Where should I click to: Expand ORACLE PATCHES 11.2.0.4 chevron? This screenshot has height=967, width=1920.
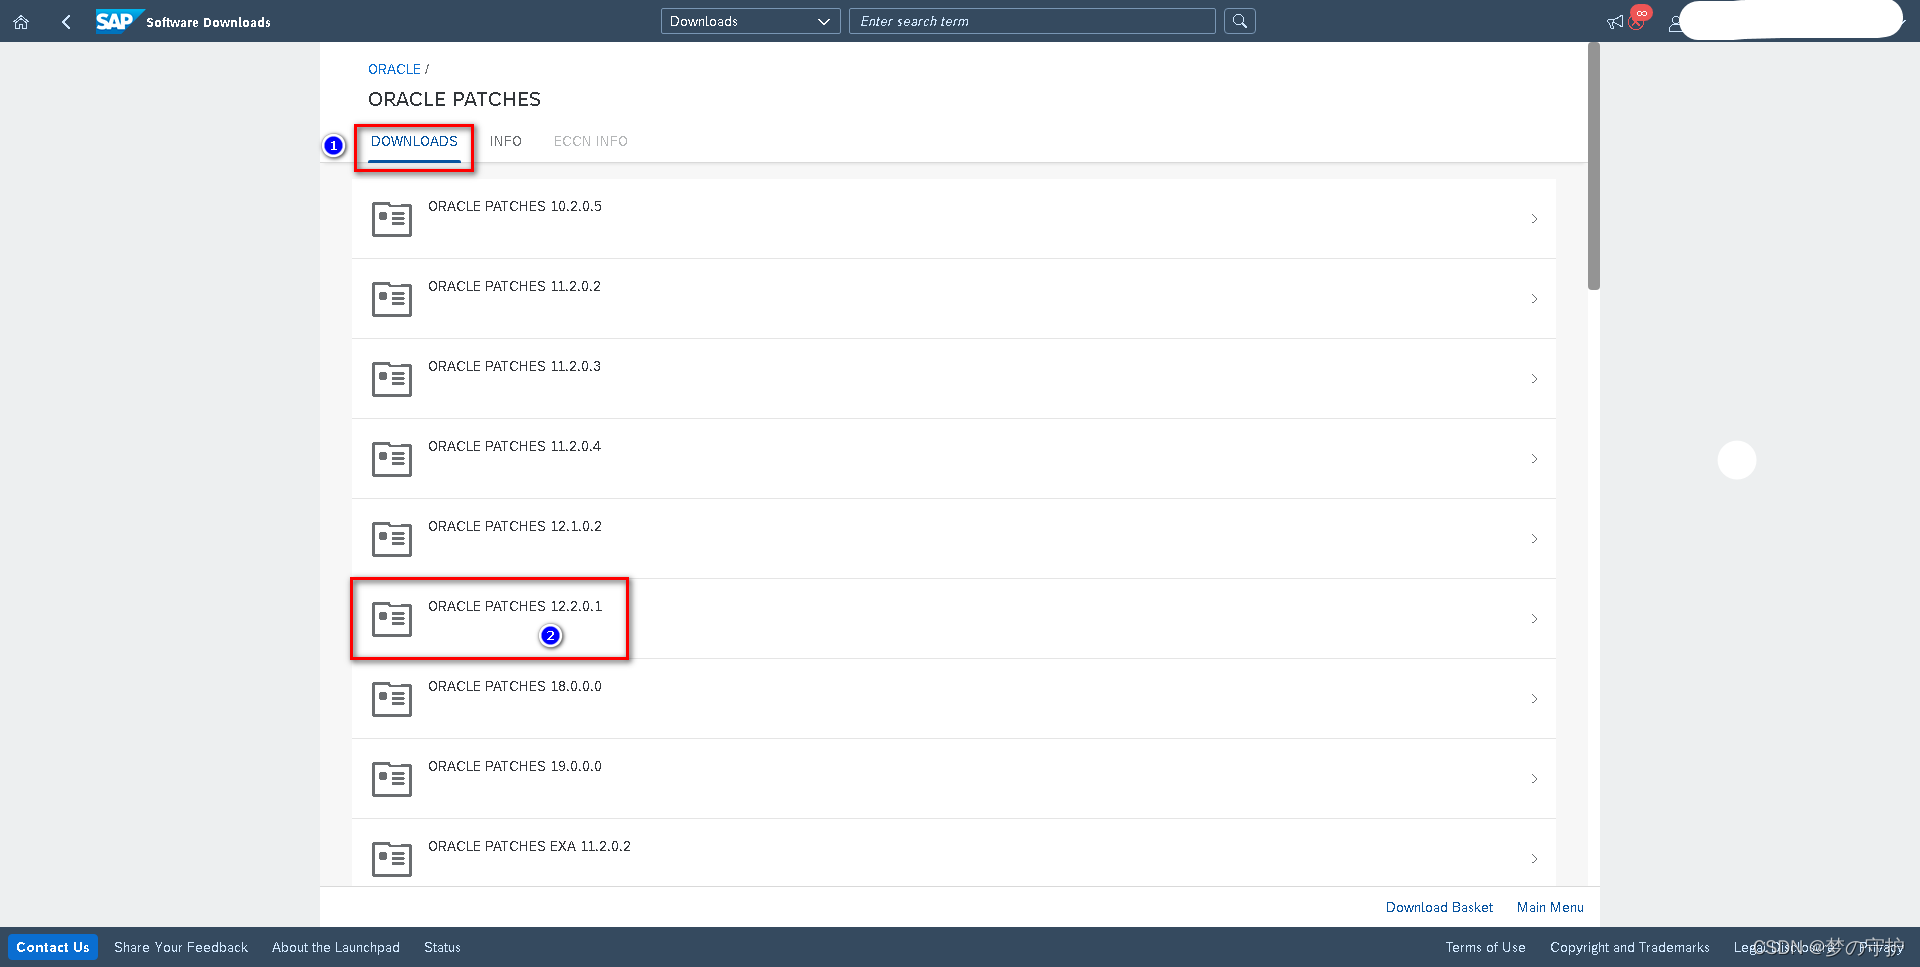(x=1534, y=459)
